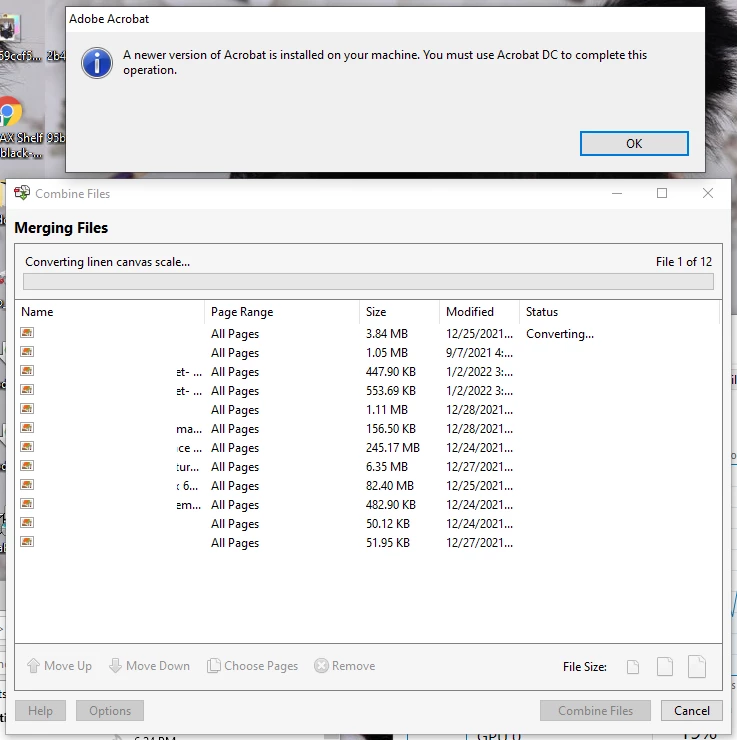Click OK in the Adobe Acrobat dialog
The image size is (737, 740).
click(x=634, y=143)
